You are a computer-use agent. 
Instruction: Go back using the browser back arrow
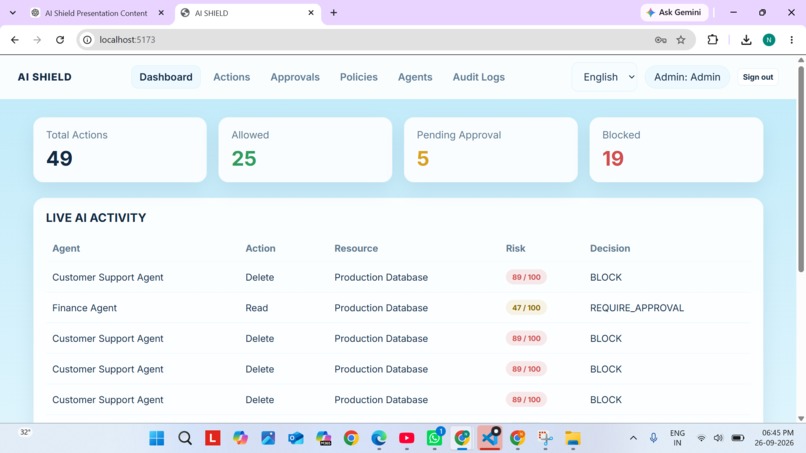(x=15, y=40)
